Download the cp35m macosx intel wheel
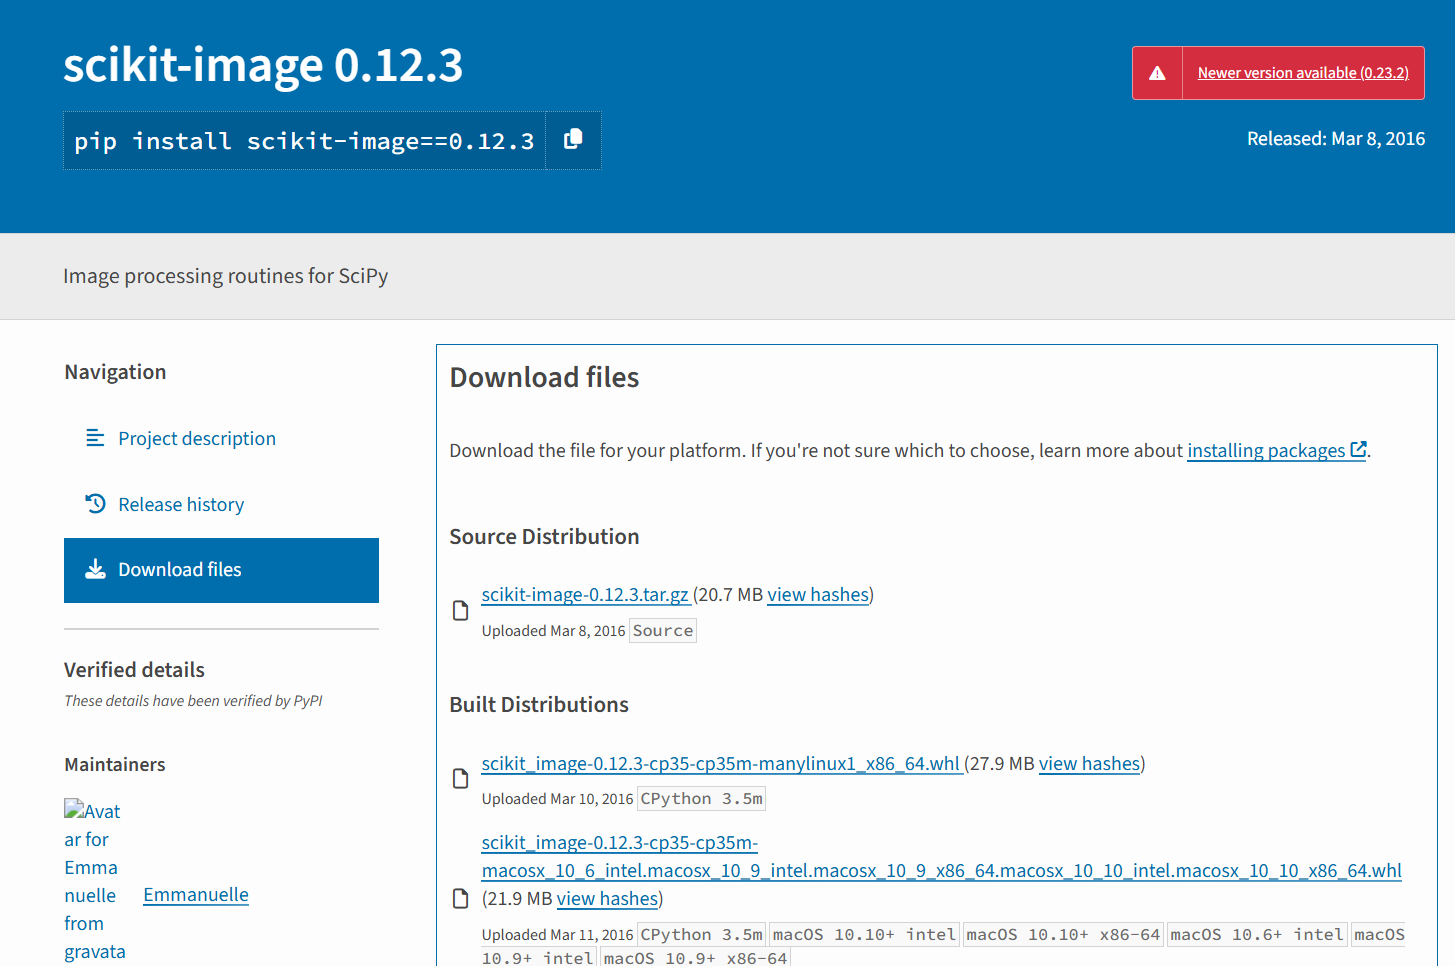Viewport: 1455px width, 966px height. 941,857
